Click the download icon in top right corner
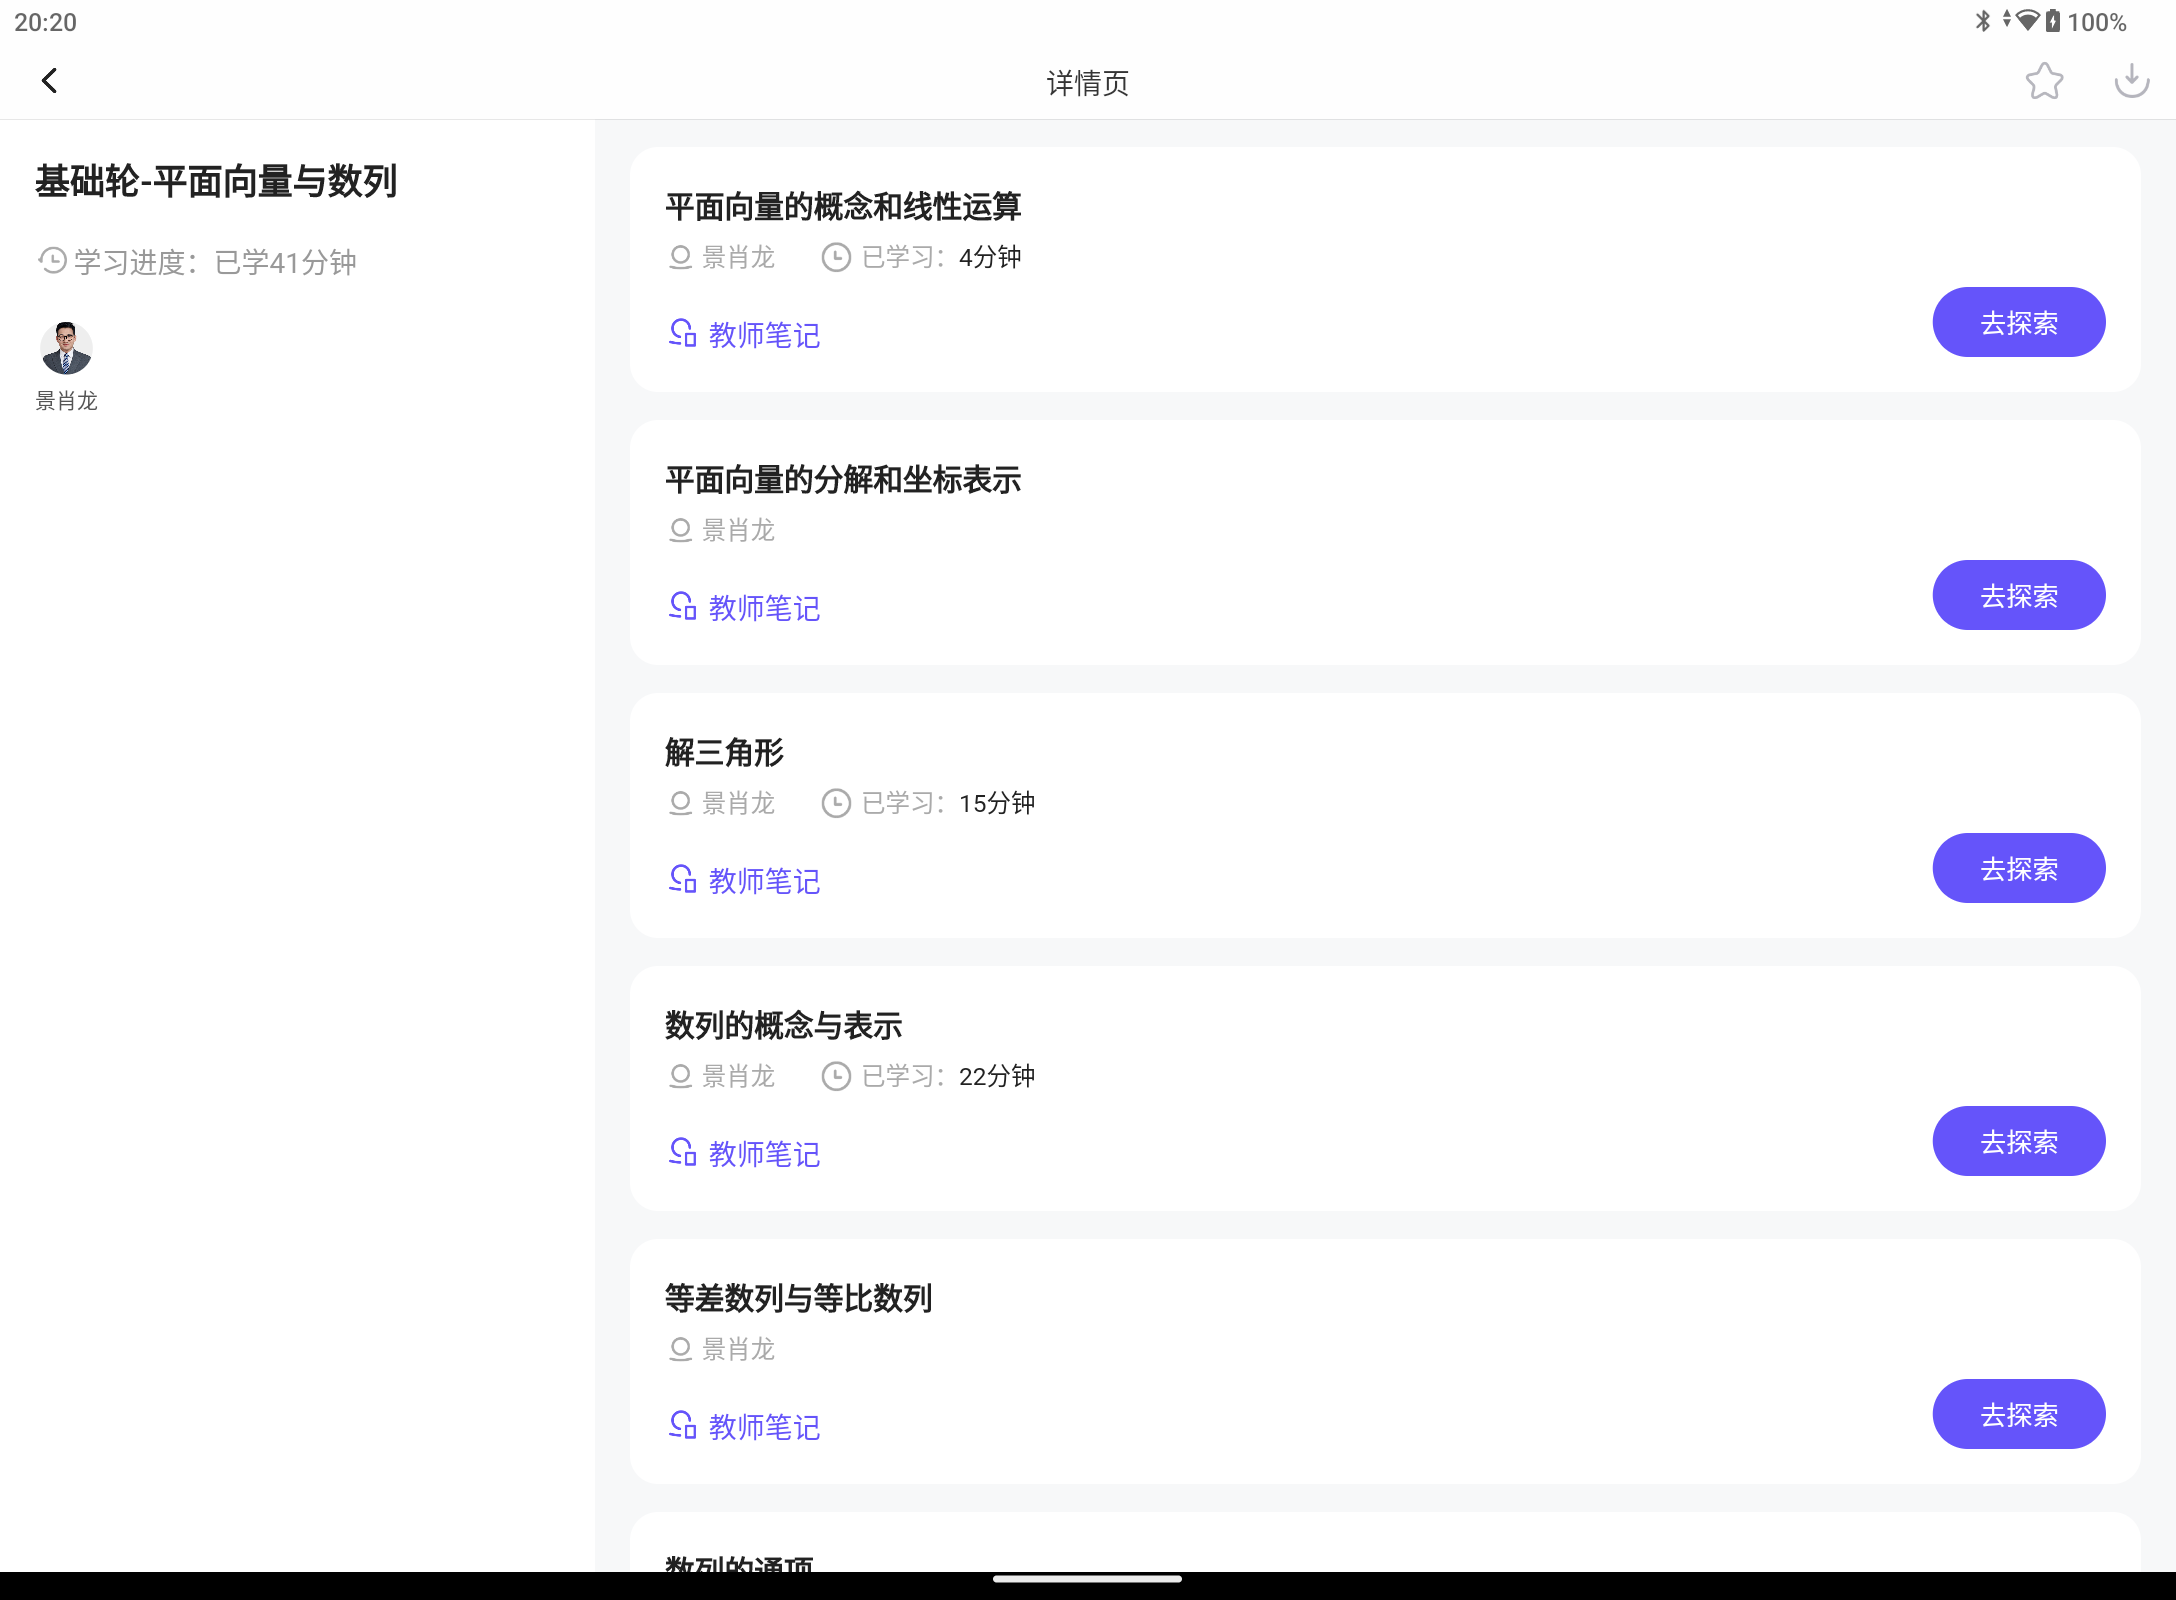2176x1600 pixels. (2132, 82)
